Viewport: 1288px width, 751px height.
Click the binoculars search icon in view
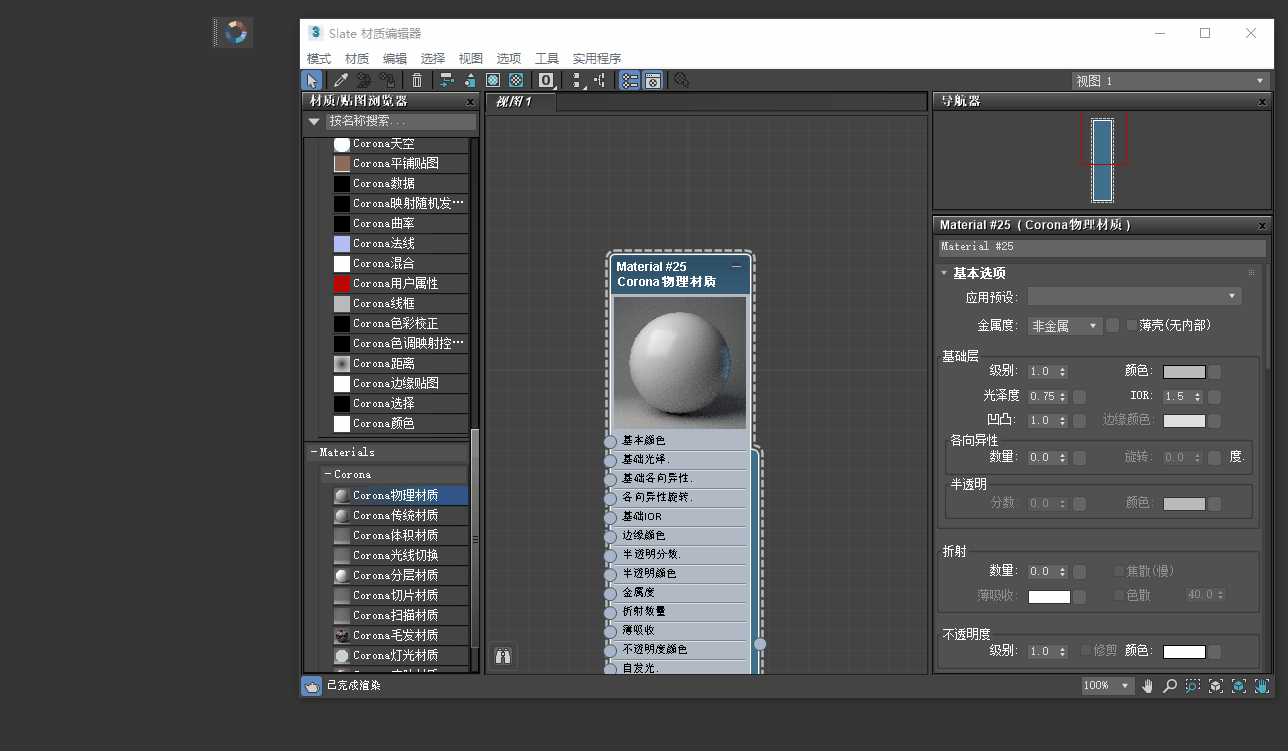503,657
